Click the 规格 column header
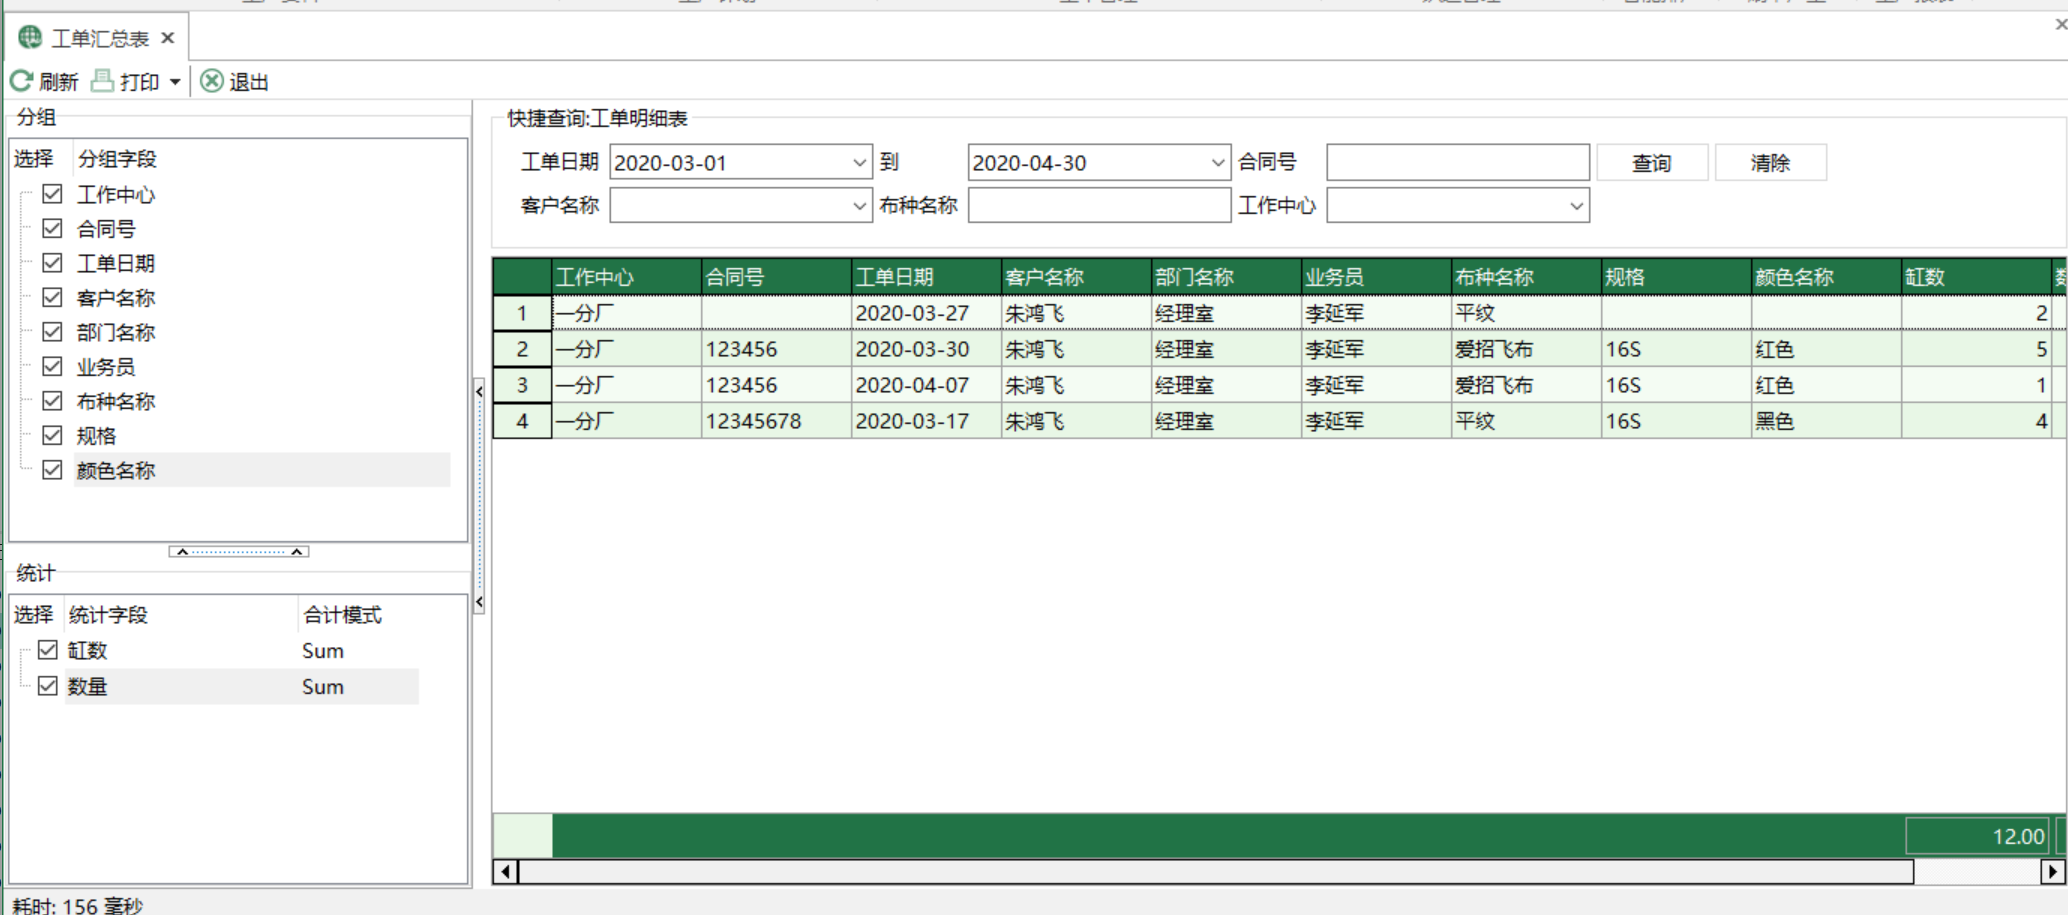Image resolution: width=2068 pixels, height=915 pixels. click(1676, 277)
